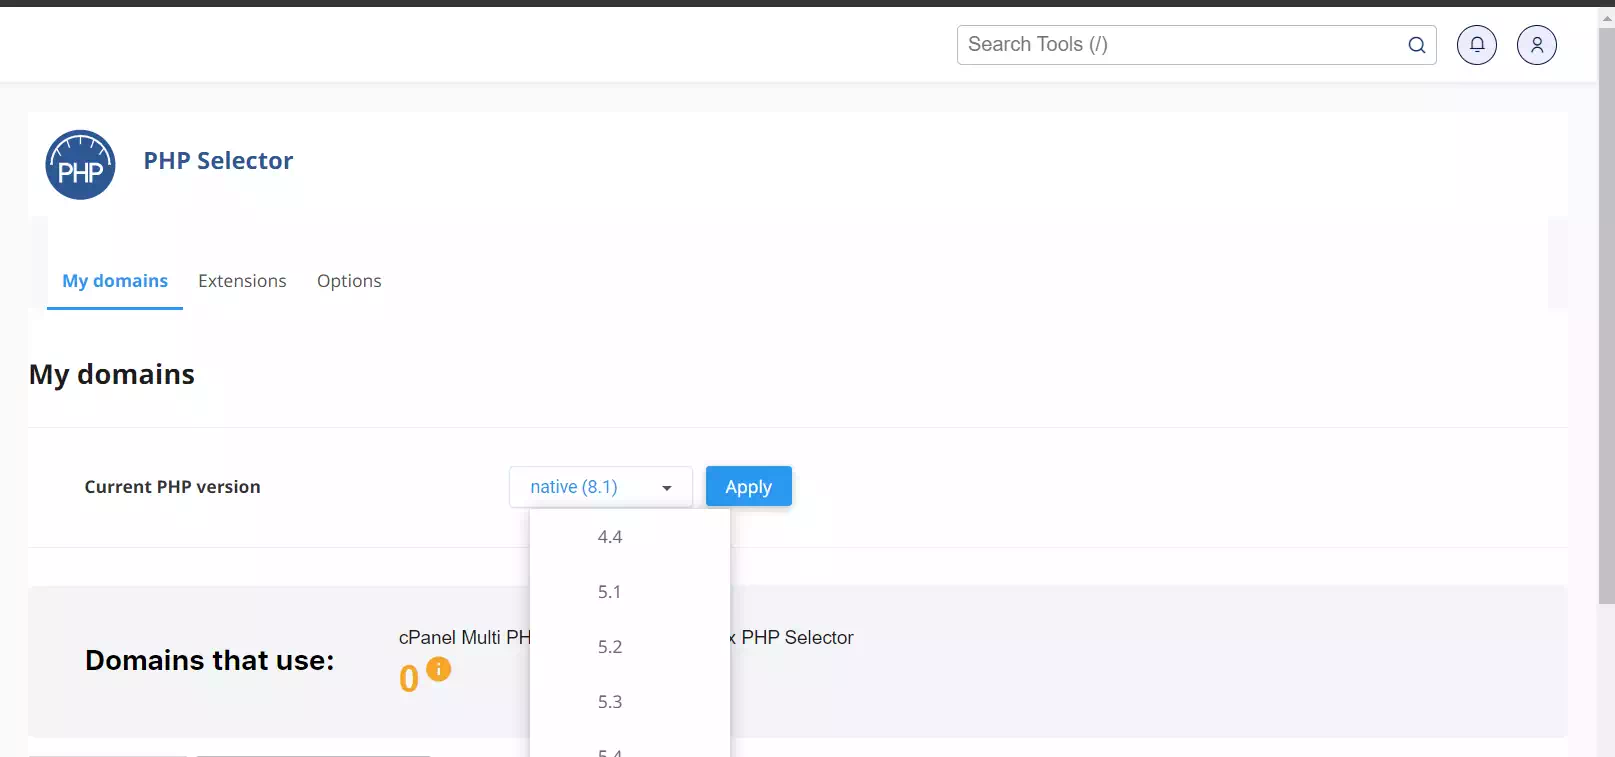Open the Options tab
The width and height of the screenshot is (1615, 757).
click(x=349, y=281)
